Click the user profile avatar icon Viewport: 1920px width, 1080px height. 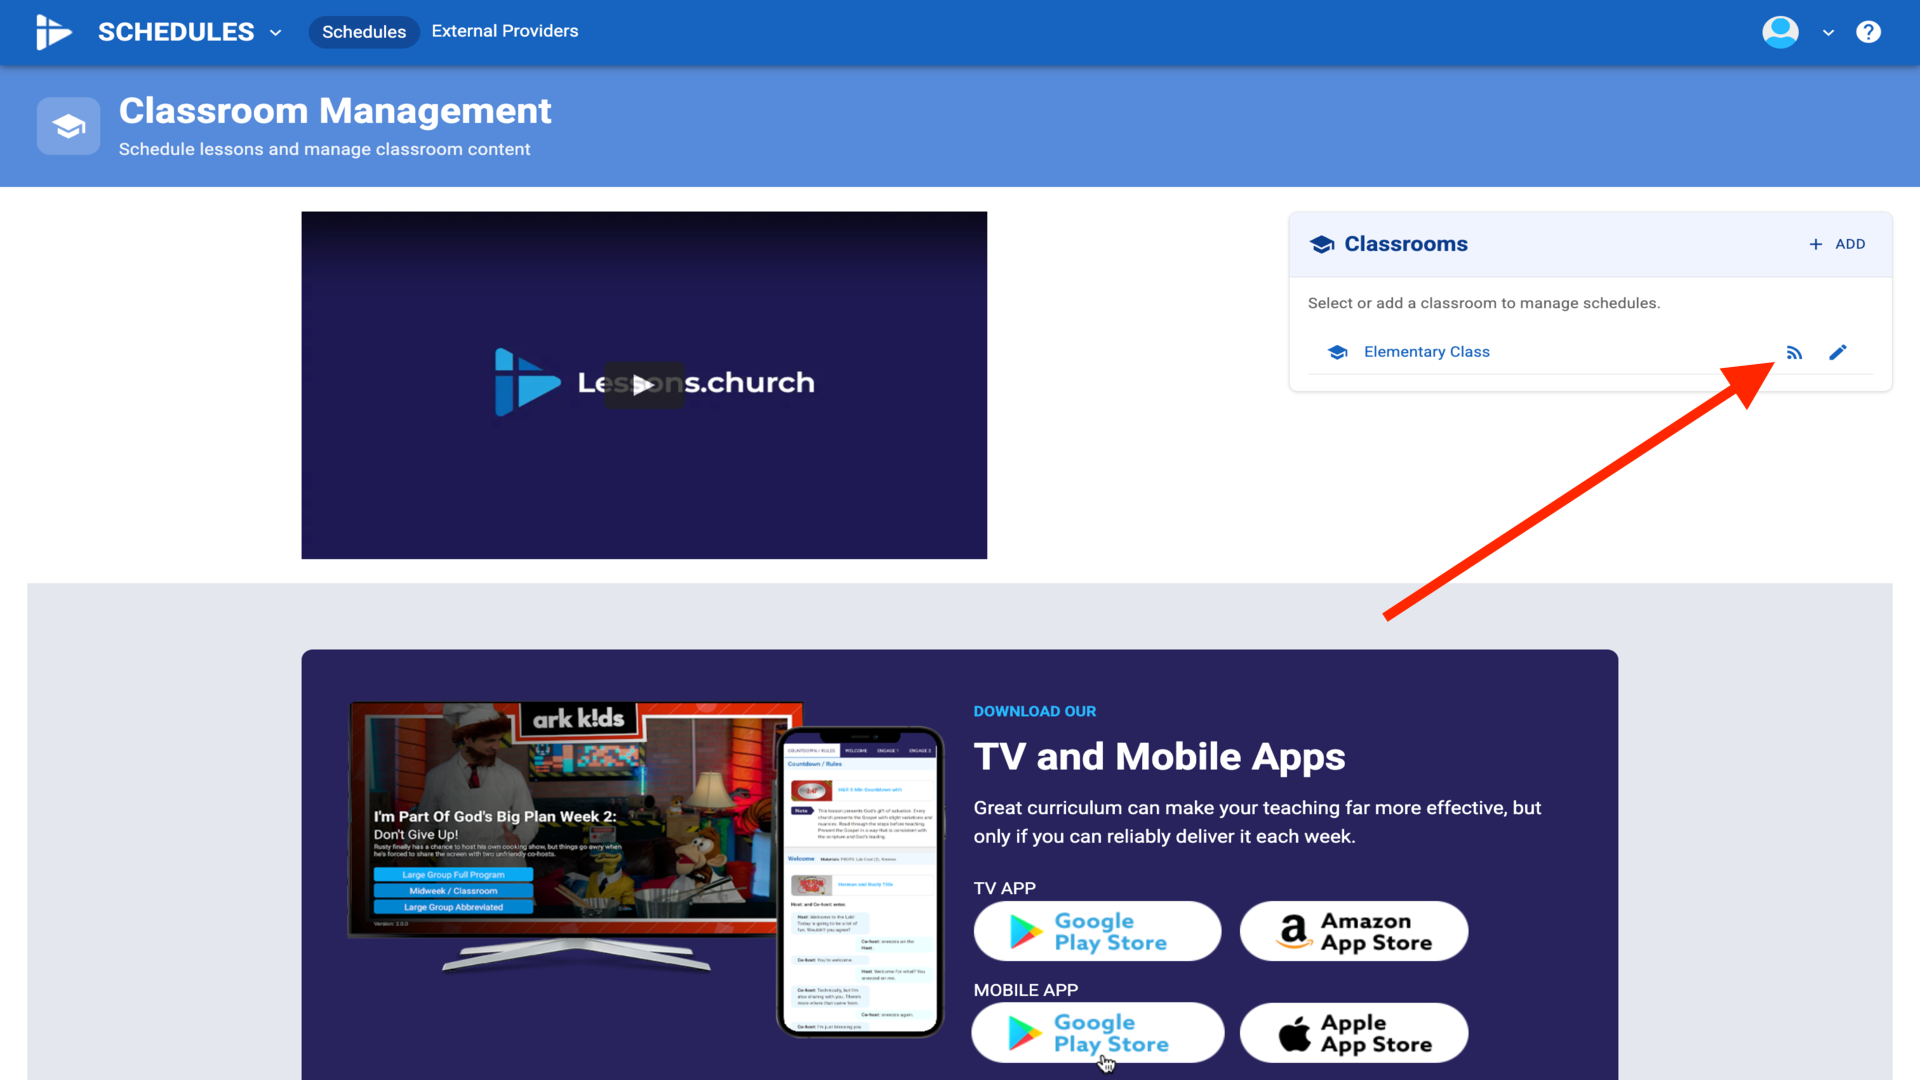click(1780, 32)
